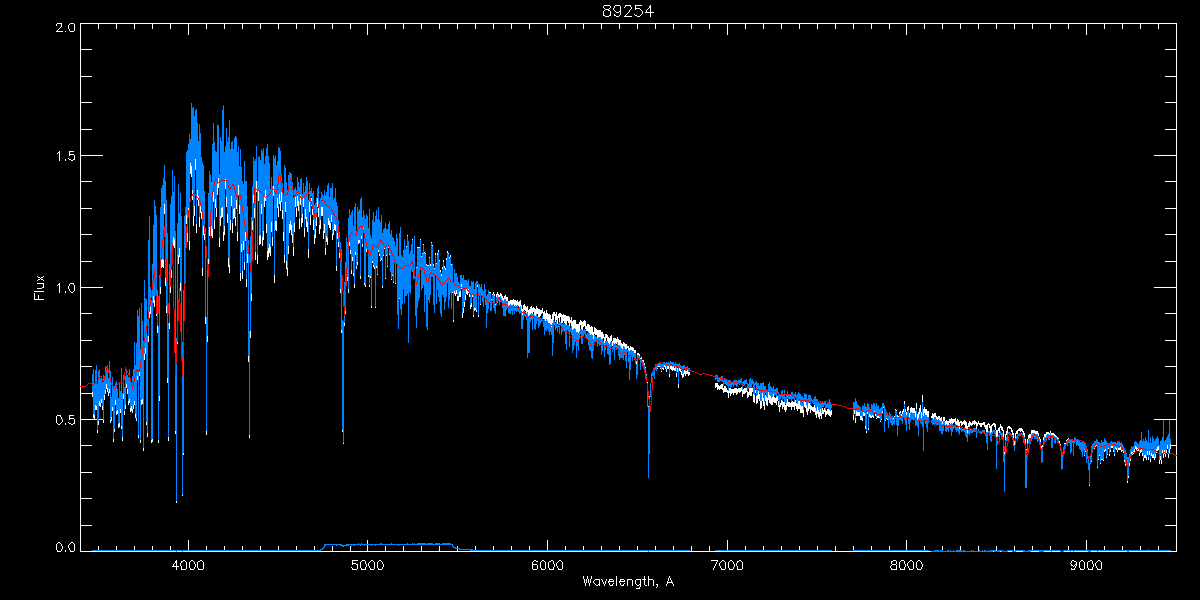Click the 1.0 flux tick label

tap(65, 288)
